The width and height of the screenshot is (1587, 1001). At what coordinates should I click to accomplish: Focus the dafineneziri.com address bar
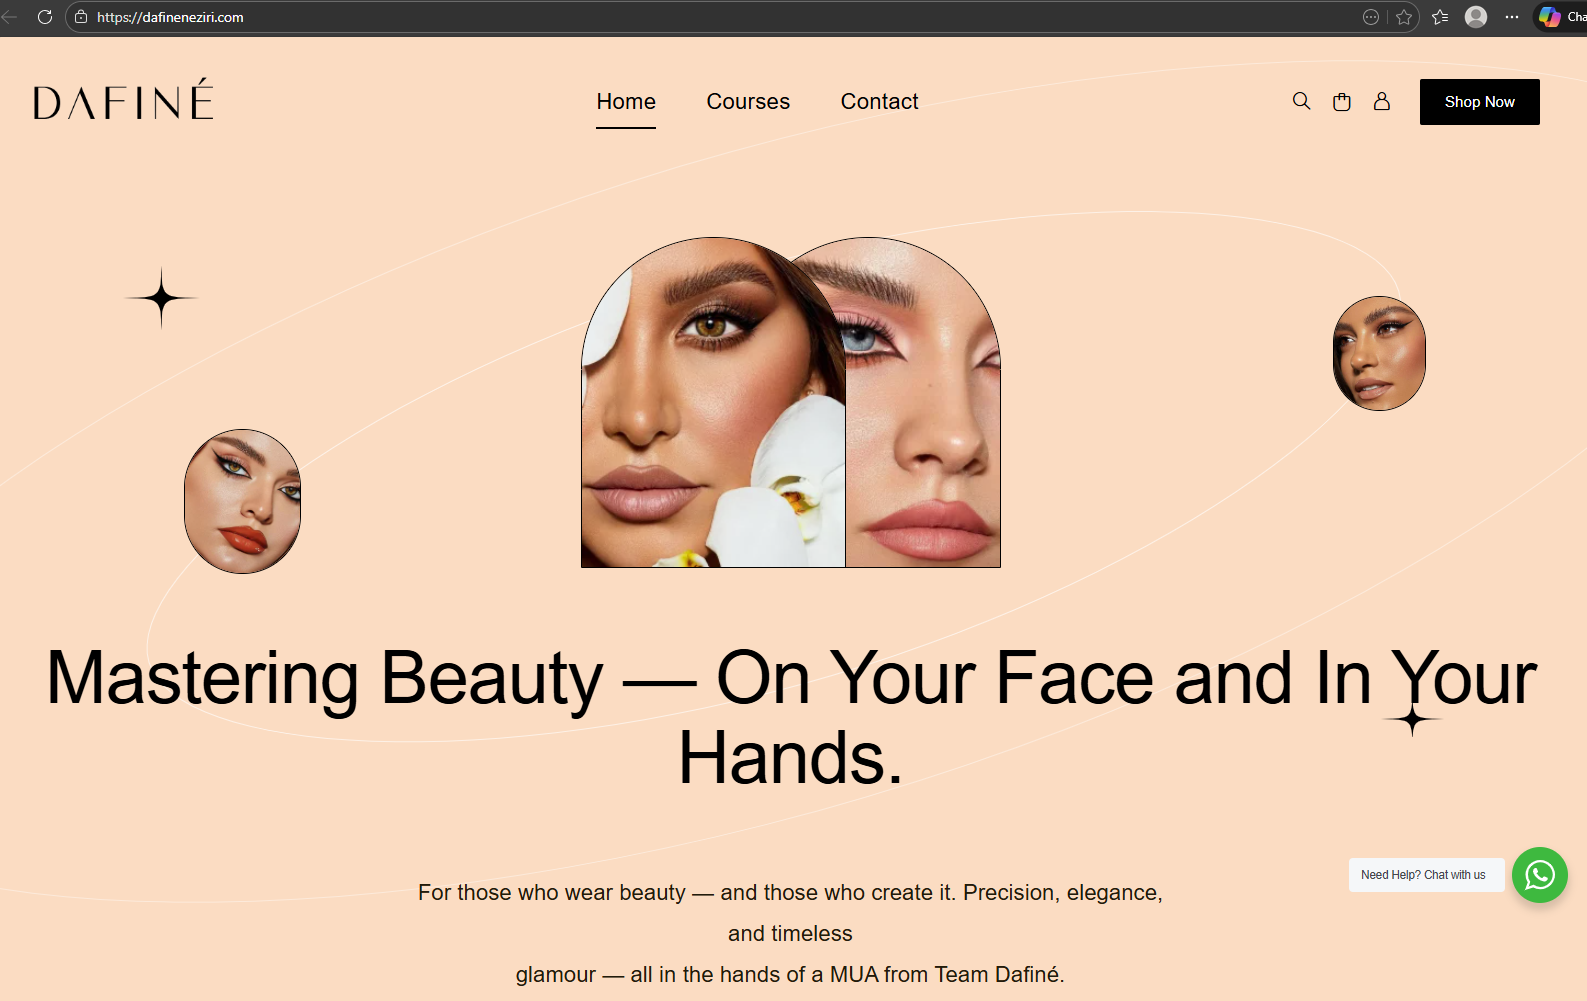(700, 17)
